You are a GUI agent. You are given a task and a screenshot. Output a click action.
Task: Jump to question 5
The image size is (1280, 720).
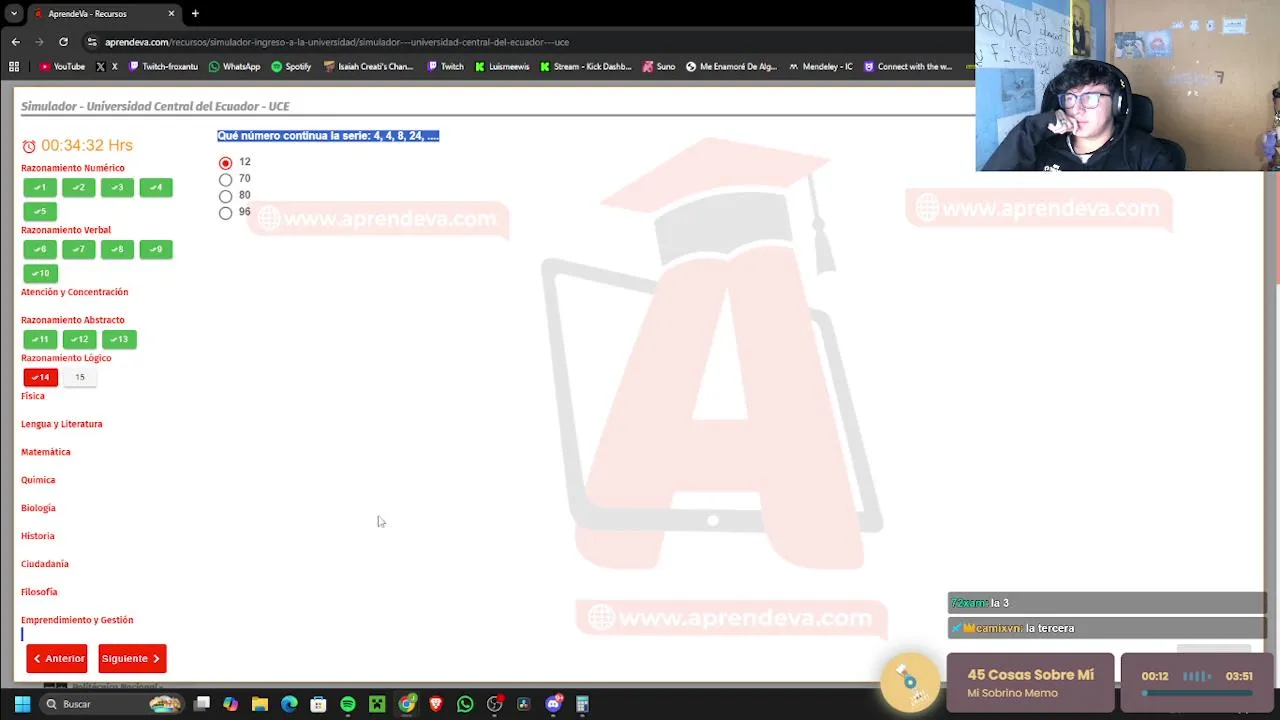point(40,211)
